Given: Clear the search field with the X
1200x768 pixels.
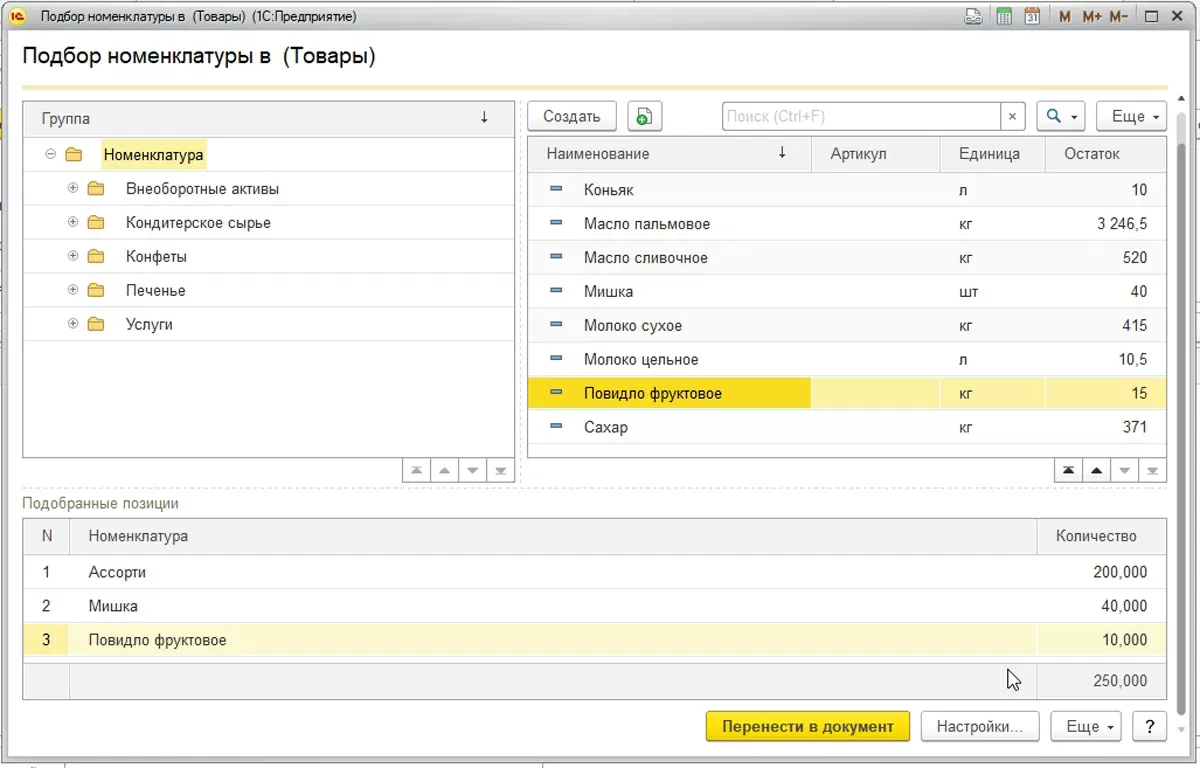Looking at the screenshot, I should 1013,117.
